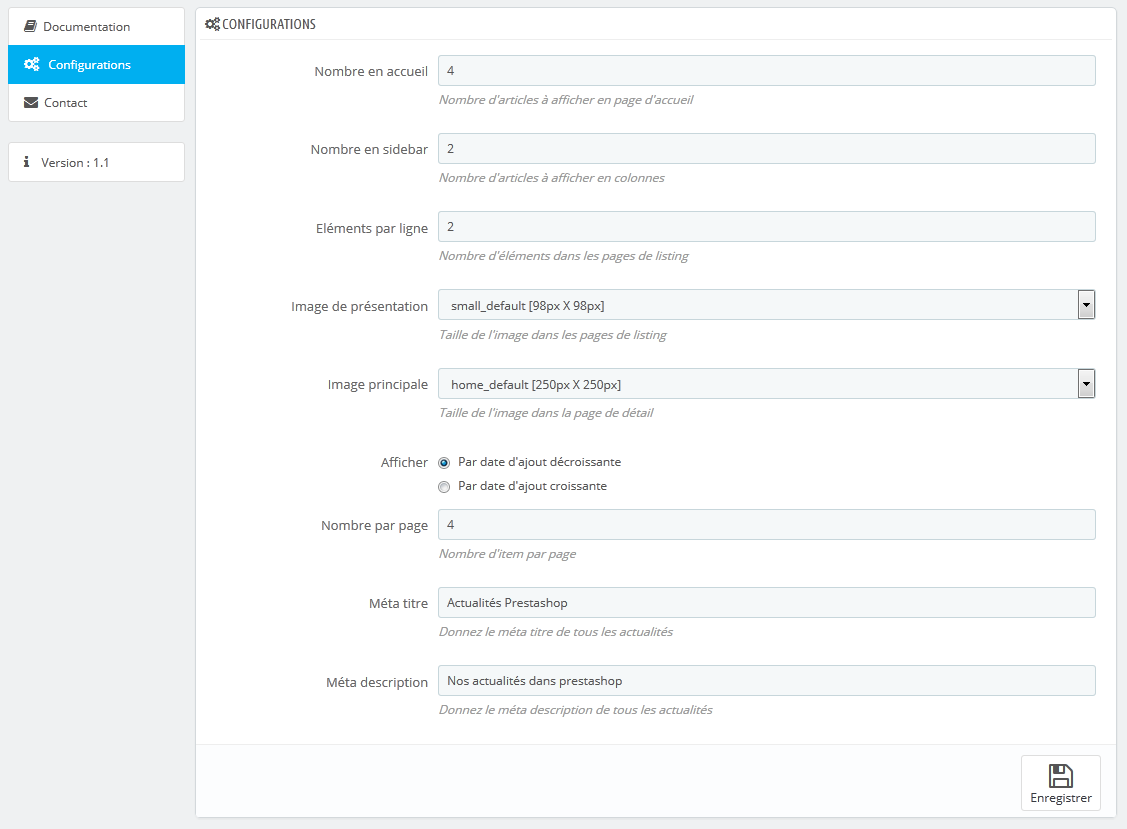
Task: Click into the 'Nombre en sidebar' field
Action: 766,149
